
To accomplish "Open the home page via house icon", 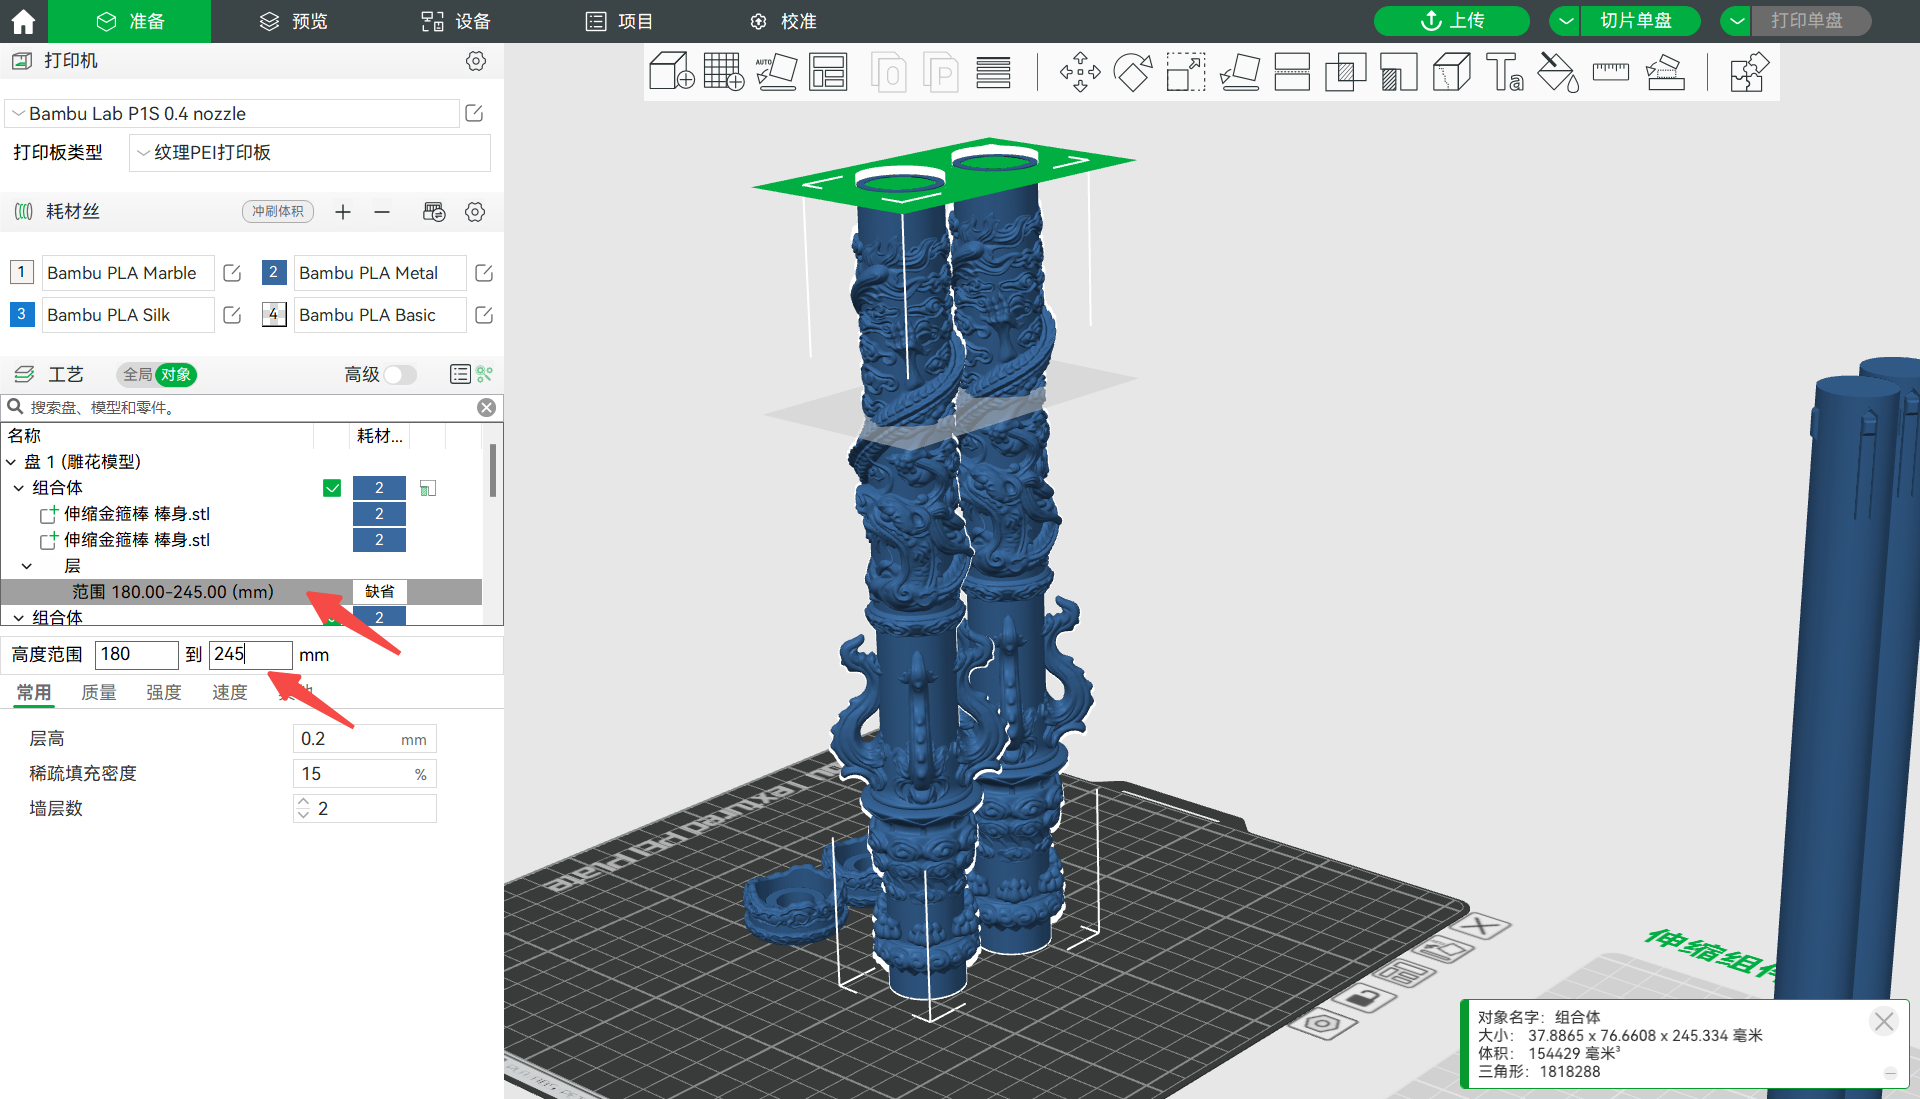I will tap(23, 21).
